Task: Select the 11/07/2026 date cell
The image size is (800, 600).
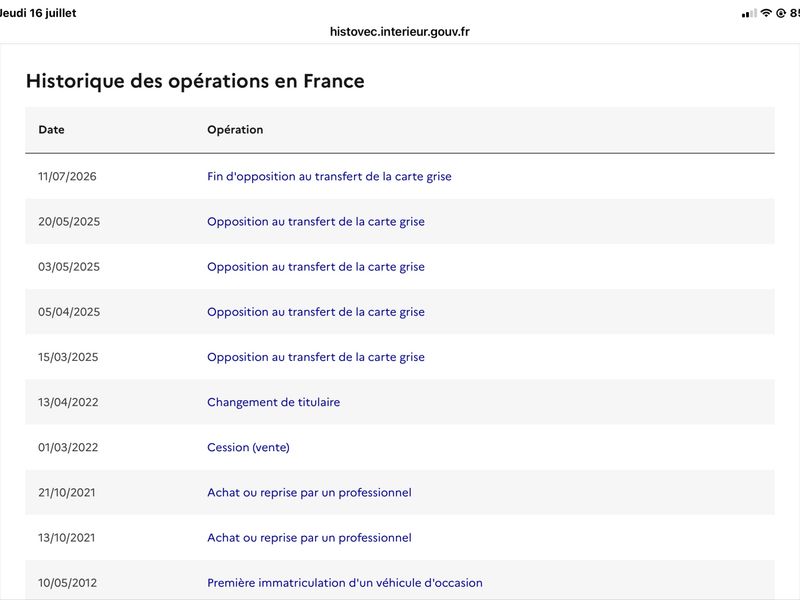Action: 67,177
